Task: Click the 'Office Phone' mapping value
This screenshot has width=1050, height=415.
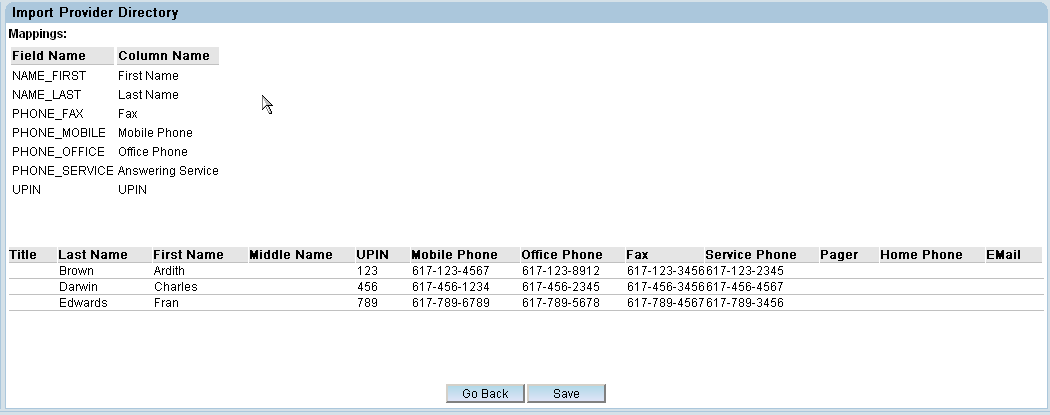Action: (x=153, y=151)
